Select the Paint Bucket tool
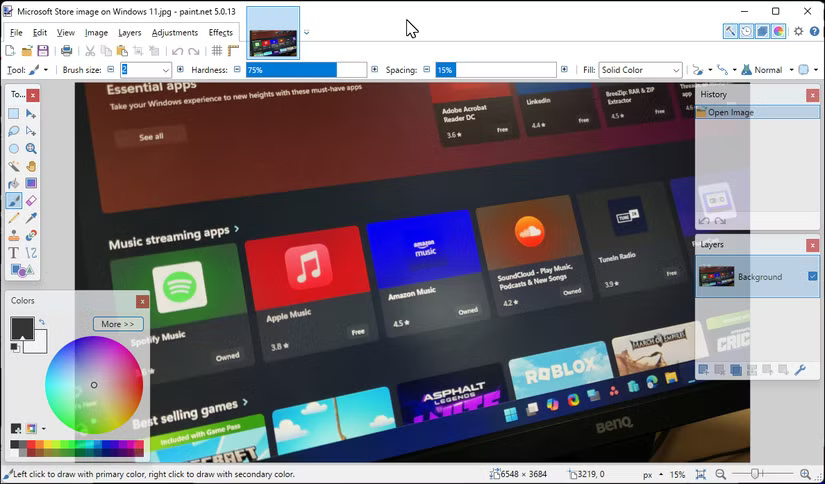The image size is (825, 484). click(14, 183)
